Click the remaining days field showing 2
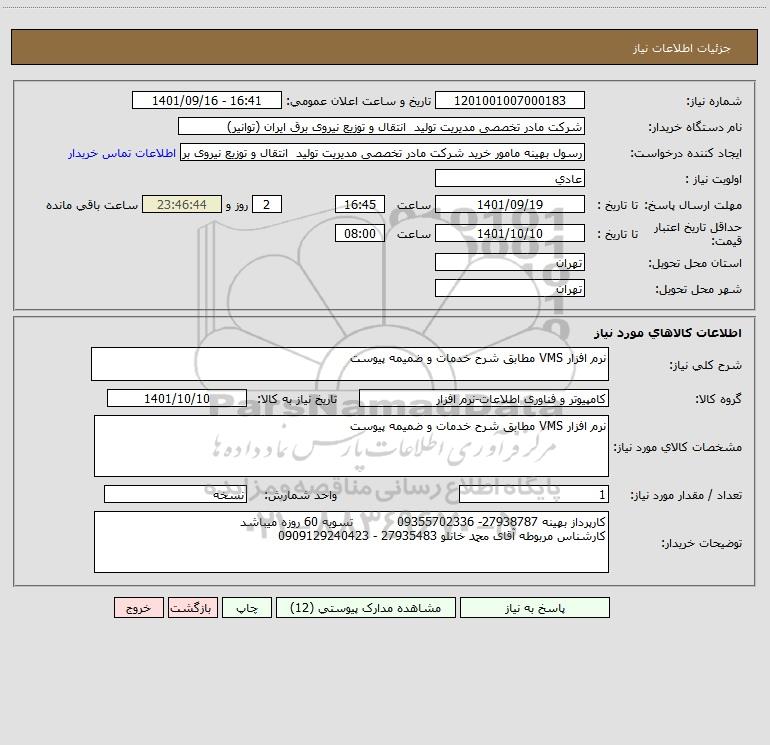The image size is (770, 745). (x=267, y=204)
